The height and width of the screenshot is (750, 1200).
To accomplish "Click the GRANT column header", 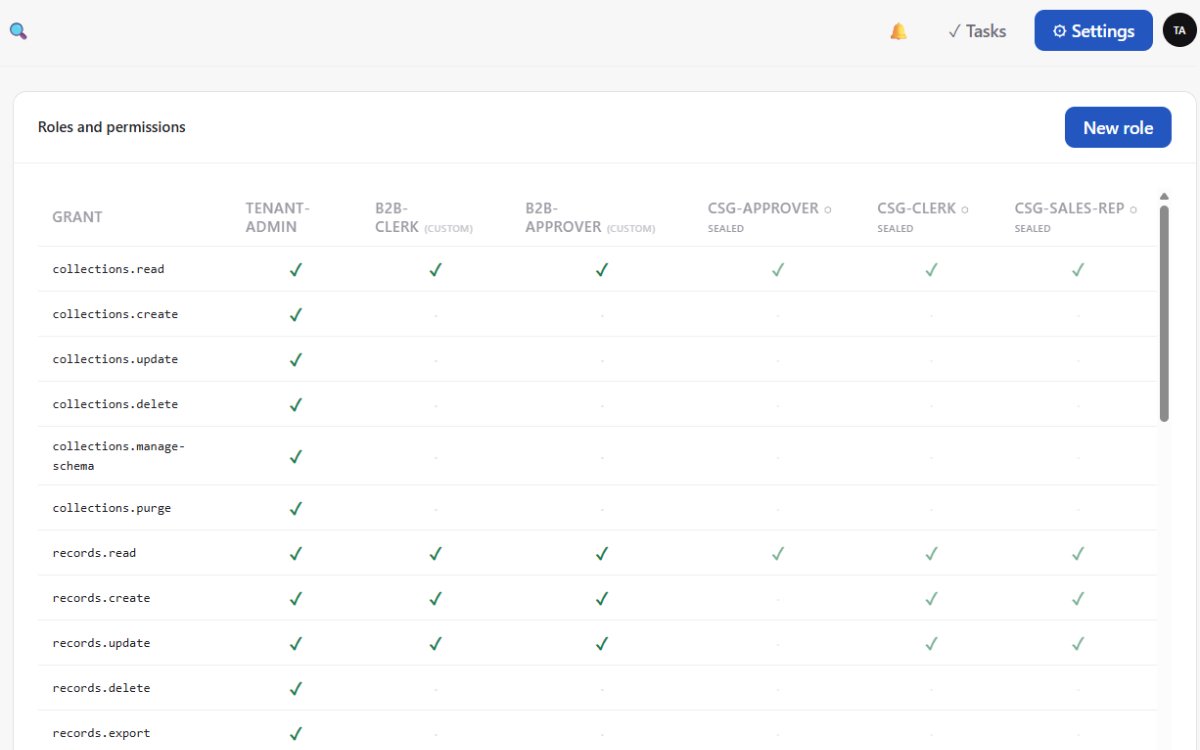I will pos(77,217).
